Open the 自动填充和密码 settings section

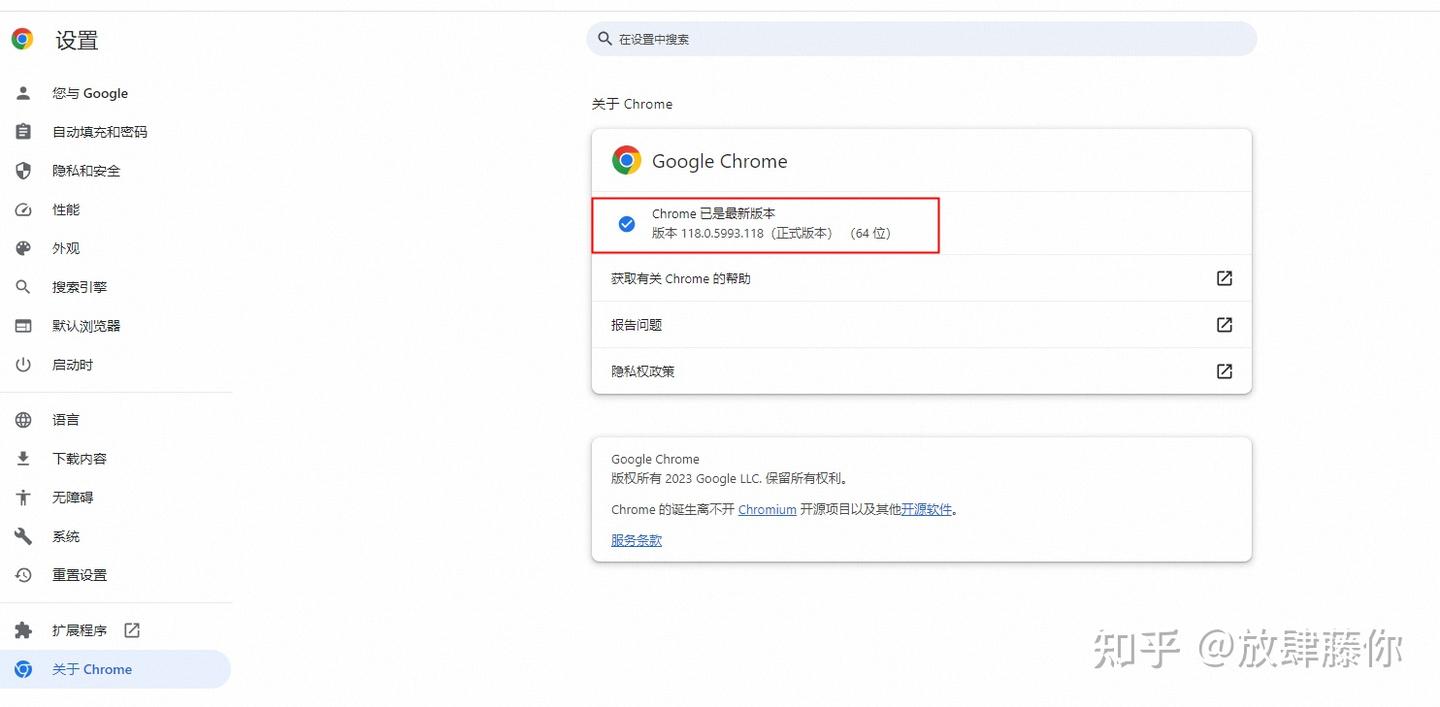coord(100,131)
